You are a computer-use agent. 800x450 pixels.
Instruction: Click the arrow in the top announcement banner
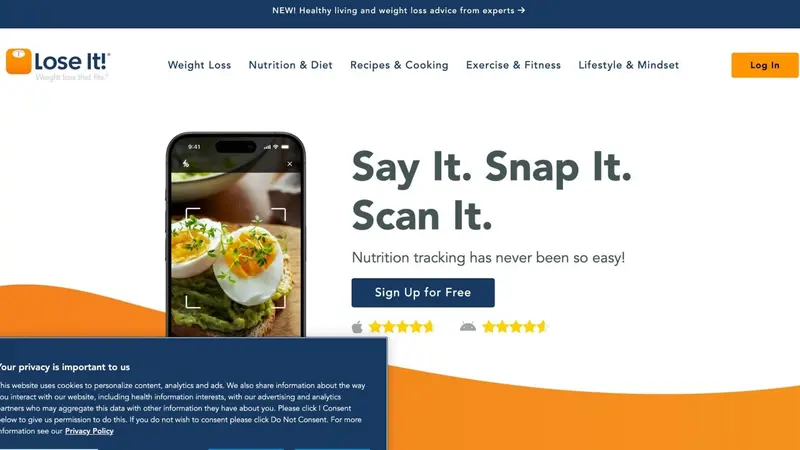coord(521,10)
